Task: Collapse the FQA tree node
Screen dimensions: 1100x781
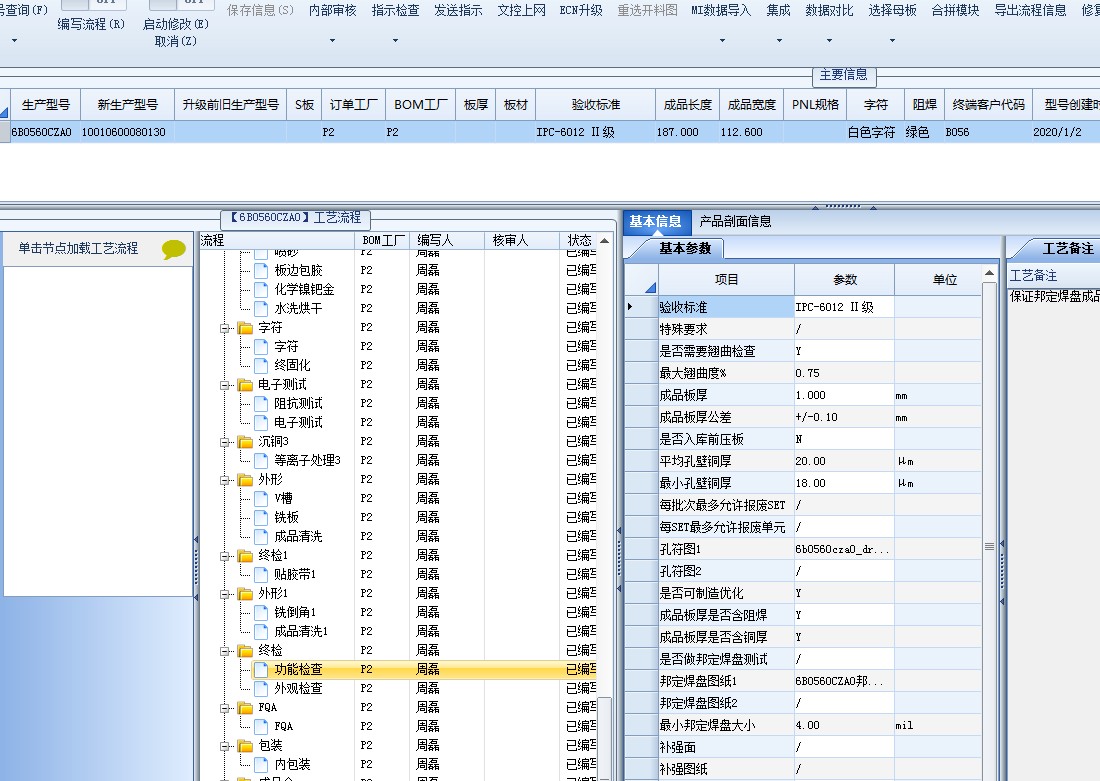Action: (226, 707)
